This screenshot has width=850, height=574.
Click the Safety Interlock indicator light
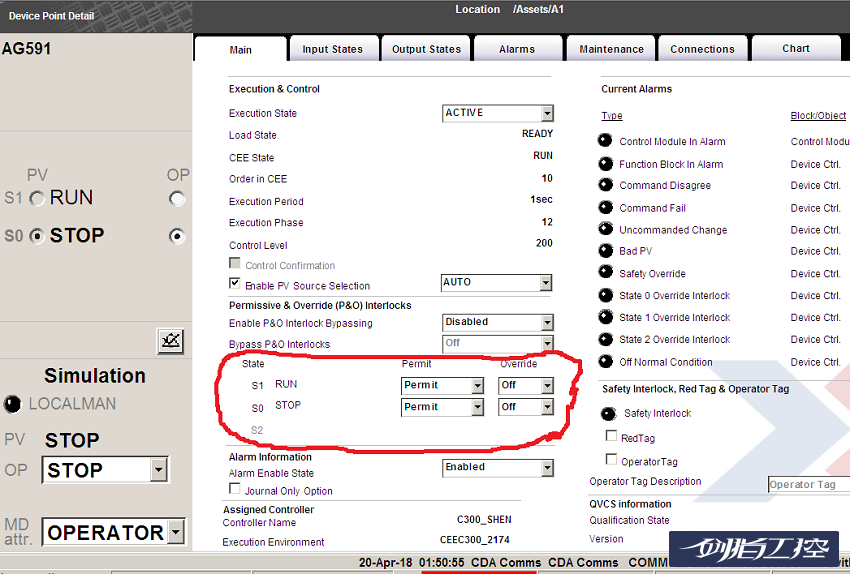tap(608, 413)
